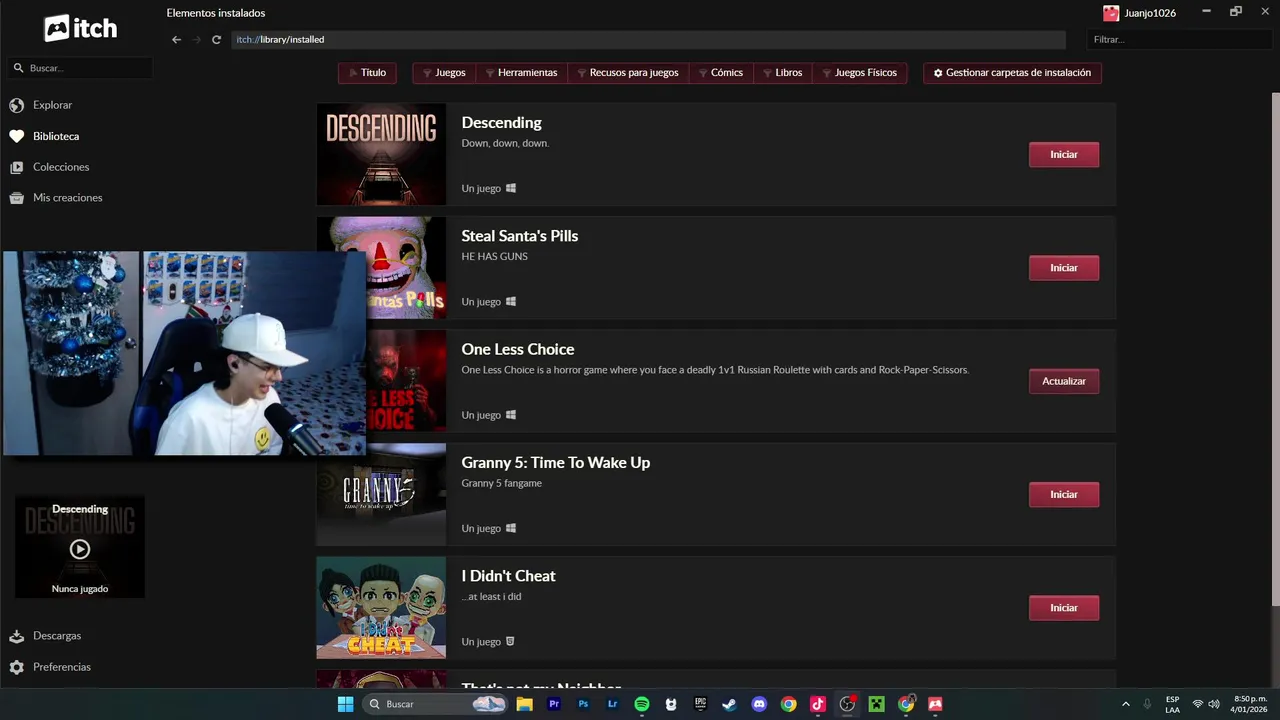Image resolution: width=1280 pixels, height=720 pixels.
Task: Filter by Cómics
Action: [x=720, y=73]
